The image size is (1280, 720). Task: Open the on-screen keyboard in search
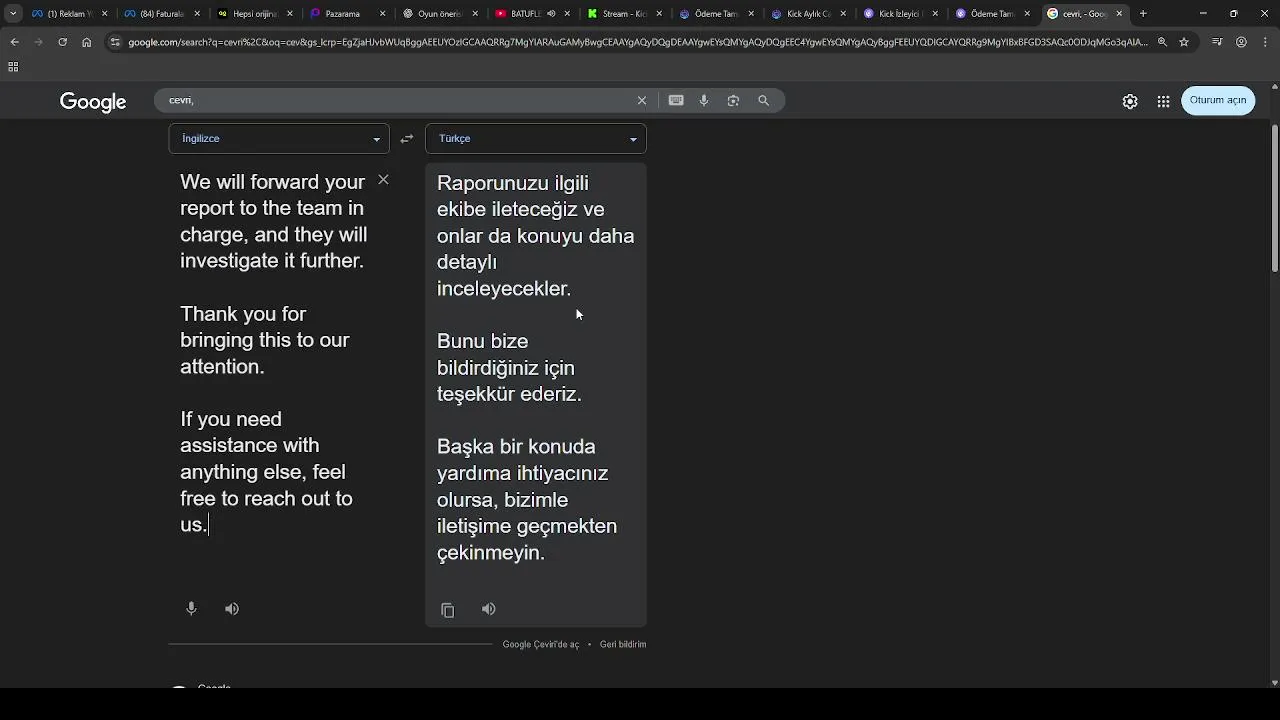pos(676,100)
